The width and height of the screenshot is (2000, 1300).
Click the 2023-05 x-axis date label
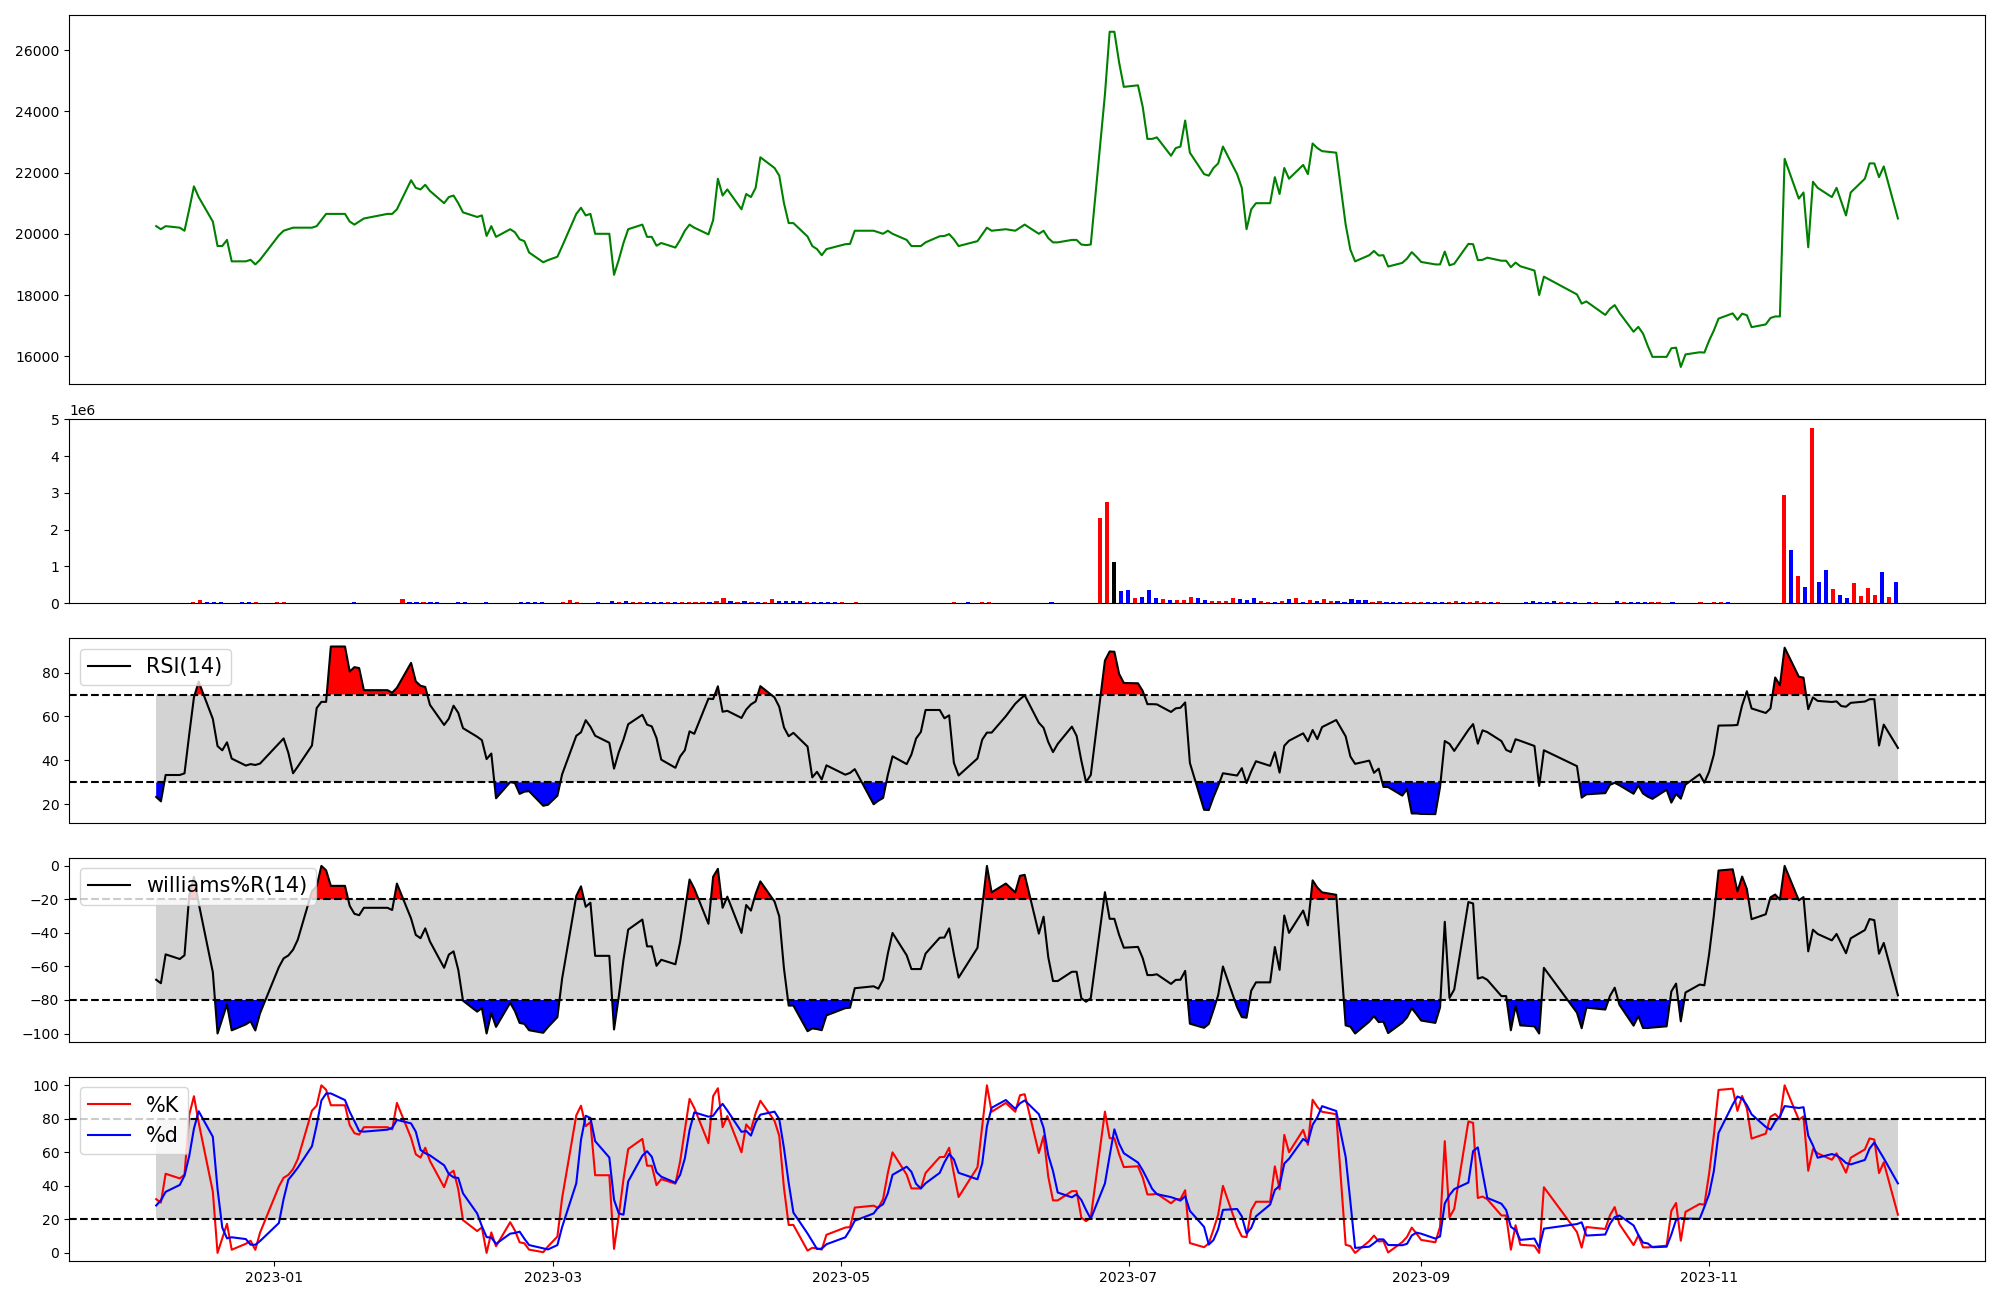[841, 1277]
